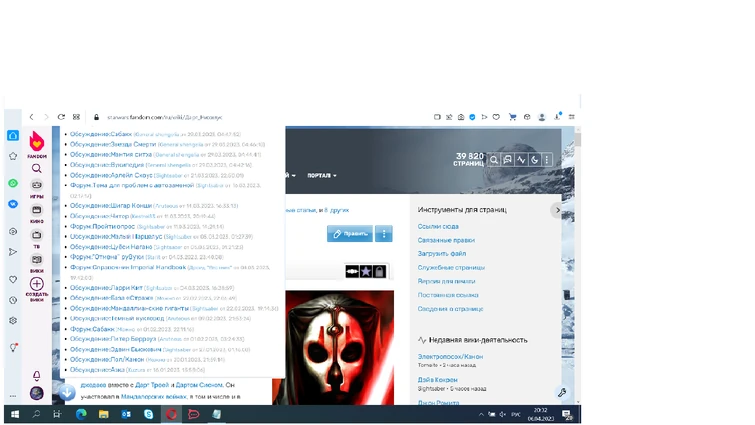Open Обсуждение:Пол/Канон link
The image size is (755, 425).
(107, 360)
